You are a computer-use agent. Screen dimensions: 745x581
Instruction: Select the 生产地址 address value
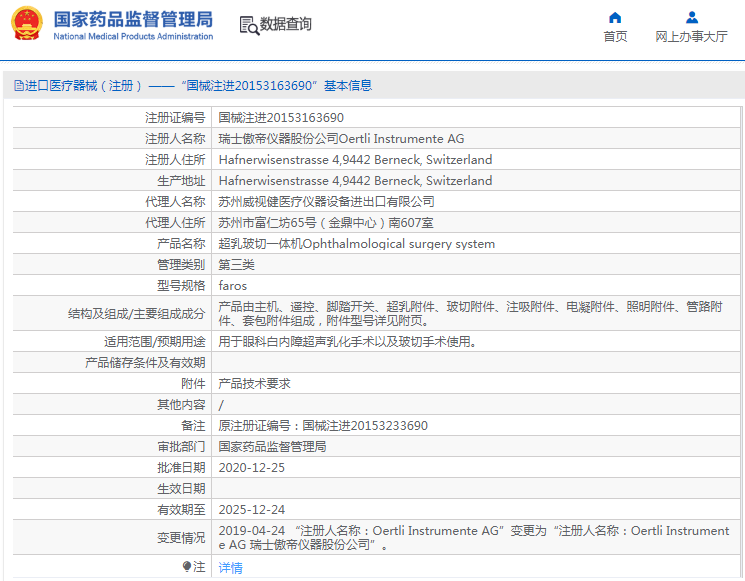click(355, 181)
